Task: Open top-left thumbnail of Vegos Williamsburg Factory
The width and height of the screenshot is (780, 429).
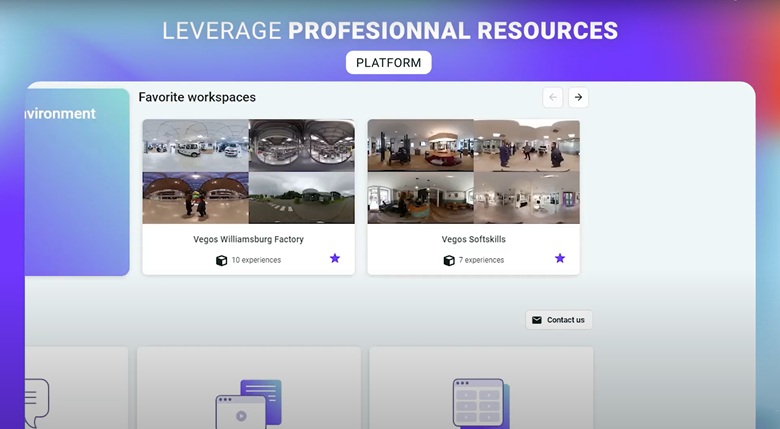Action: pos(196,146)
